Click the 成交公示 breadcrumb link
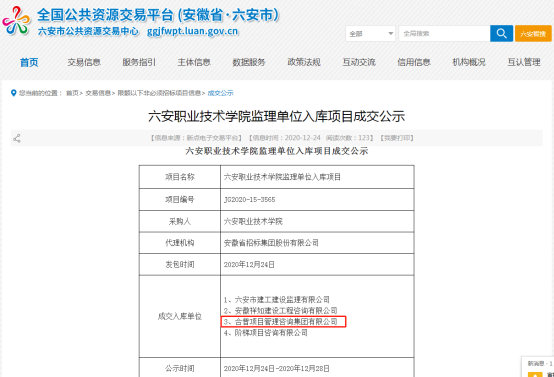 [x=220, y=93]
